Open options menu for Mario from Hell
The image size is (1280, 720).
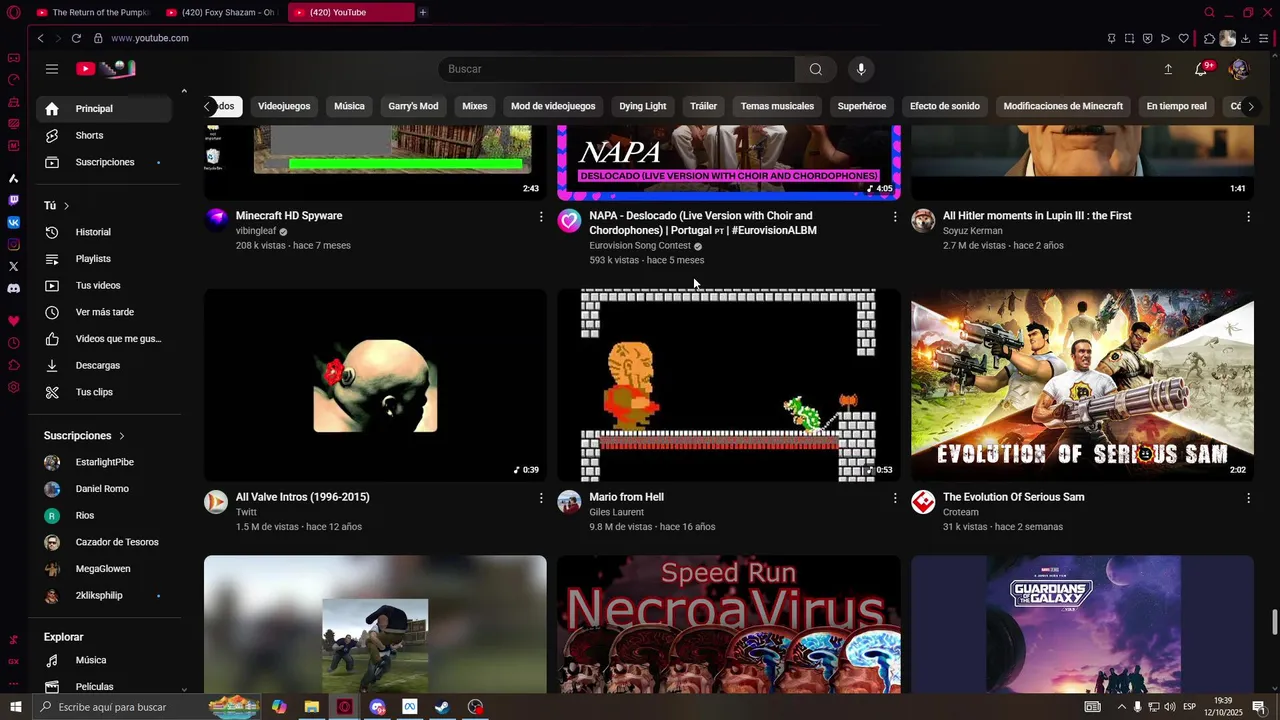[x=895, y=498]
